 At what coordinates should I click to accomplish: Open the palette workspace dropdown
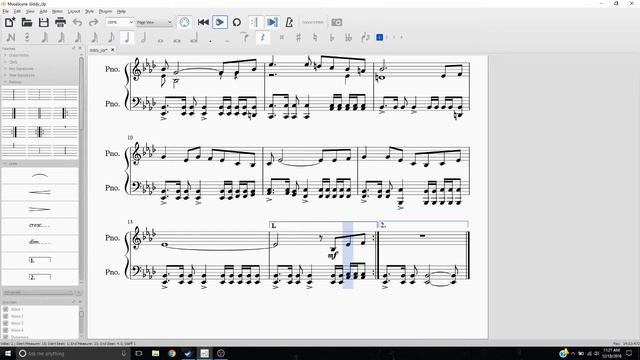[38, 292]
